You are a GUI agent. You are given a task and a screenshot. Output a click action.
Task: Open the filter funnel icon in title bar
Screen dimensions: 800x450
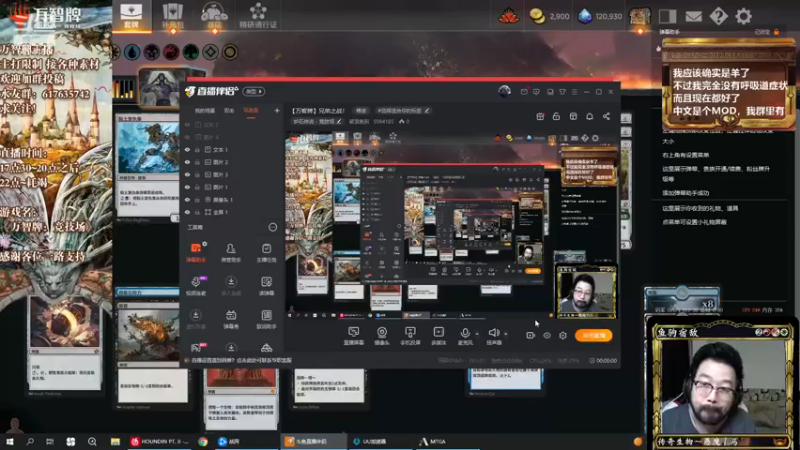coord(562,92)
